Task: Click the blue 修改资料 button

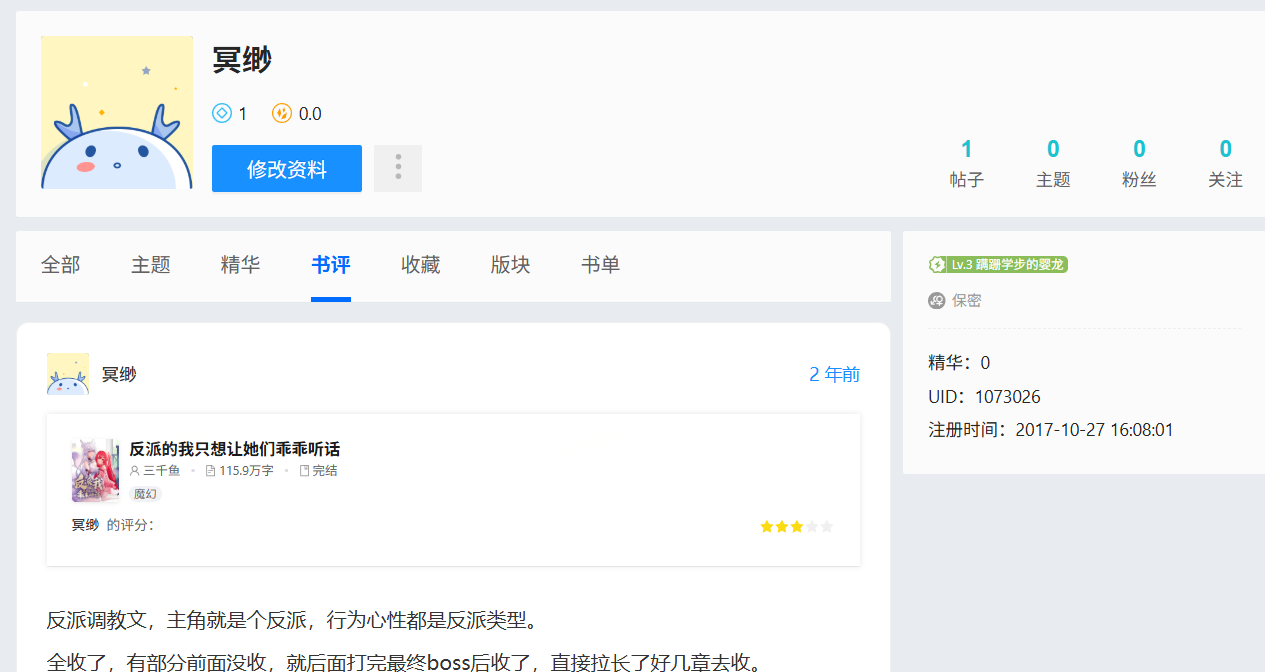Action: point(286,169)
